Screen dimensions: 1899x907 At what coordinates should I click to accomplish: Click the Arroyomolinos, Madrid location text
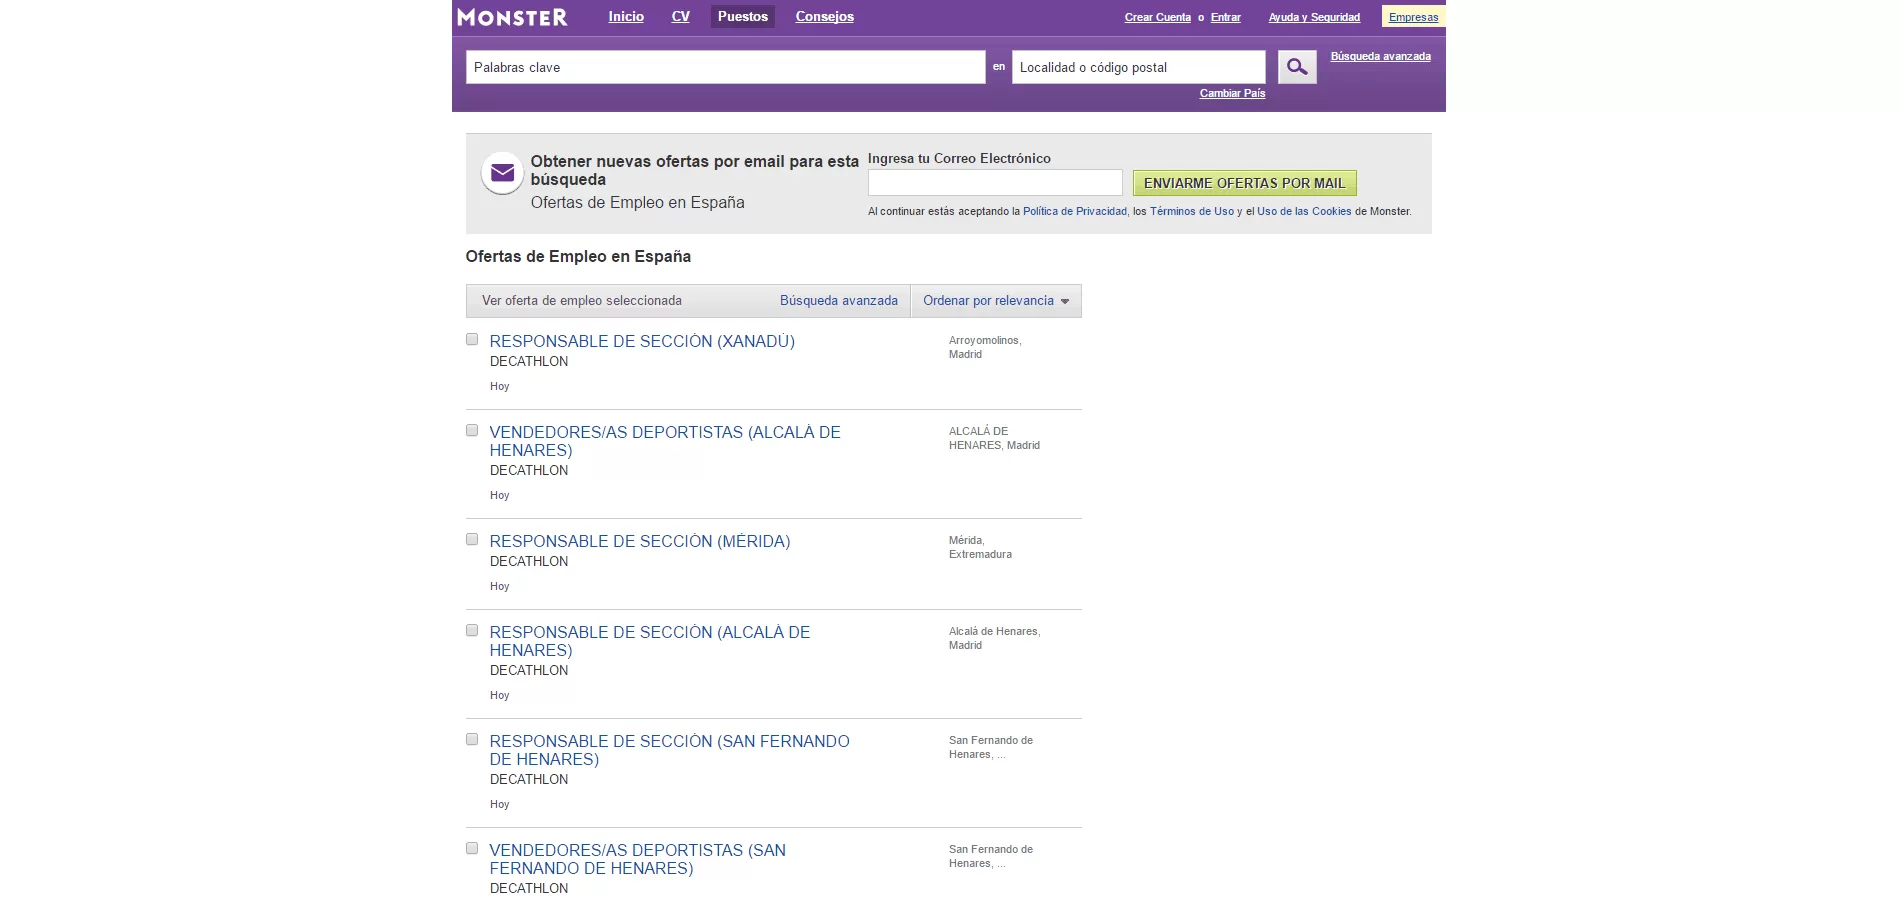click(985, 347)
